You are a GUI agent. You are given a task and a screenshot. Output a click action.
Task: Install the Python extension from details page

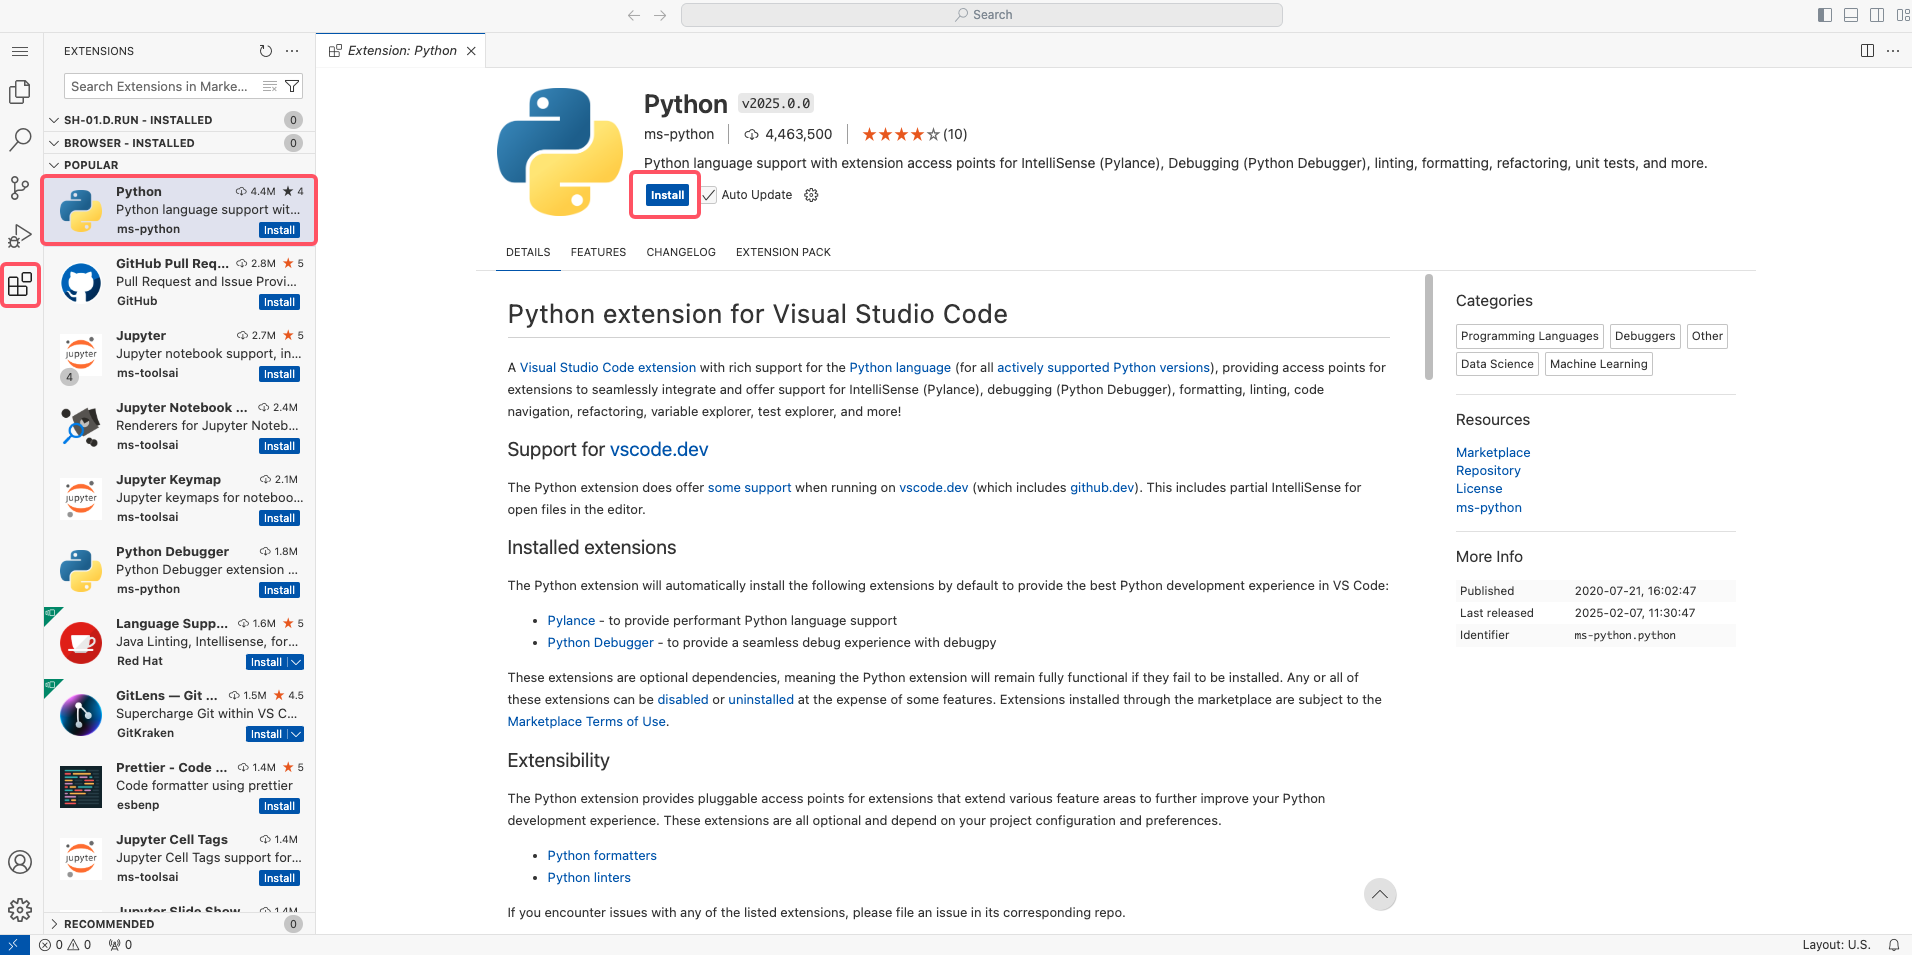tap(666, 195)
